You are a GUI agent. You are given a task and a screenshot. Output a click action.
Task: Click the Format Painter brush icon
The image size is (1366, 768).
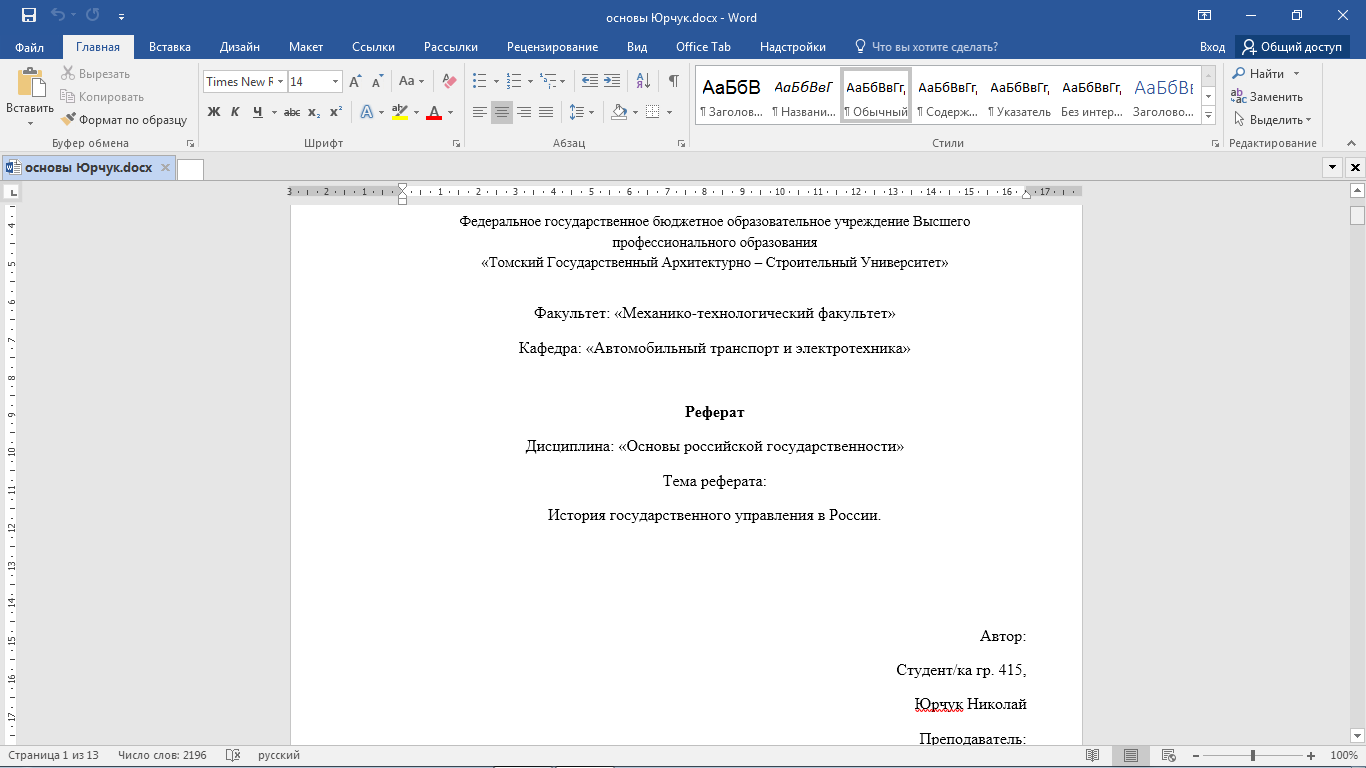[x=69, y=120]
